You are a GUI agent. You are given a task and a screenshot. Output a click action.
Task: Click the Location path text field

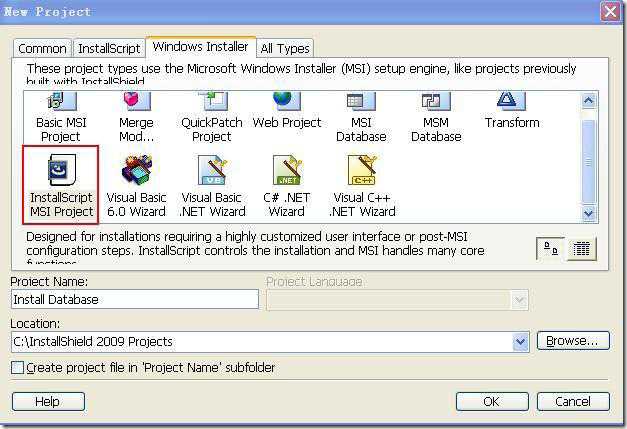tap(262, 342)
